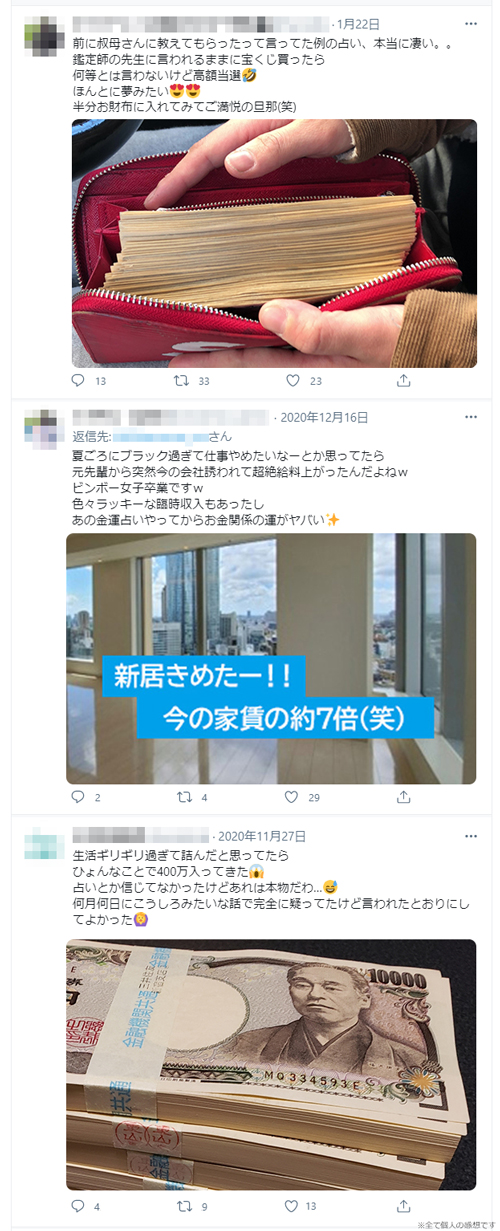Like the tweet with 13 likes
This screenshot has width=500, height=1231.
(x=293, y=1206)
